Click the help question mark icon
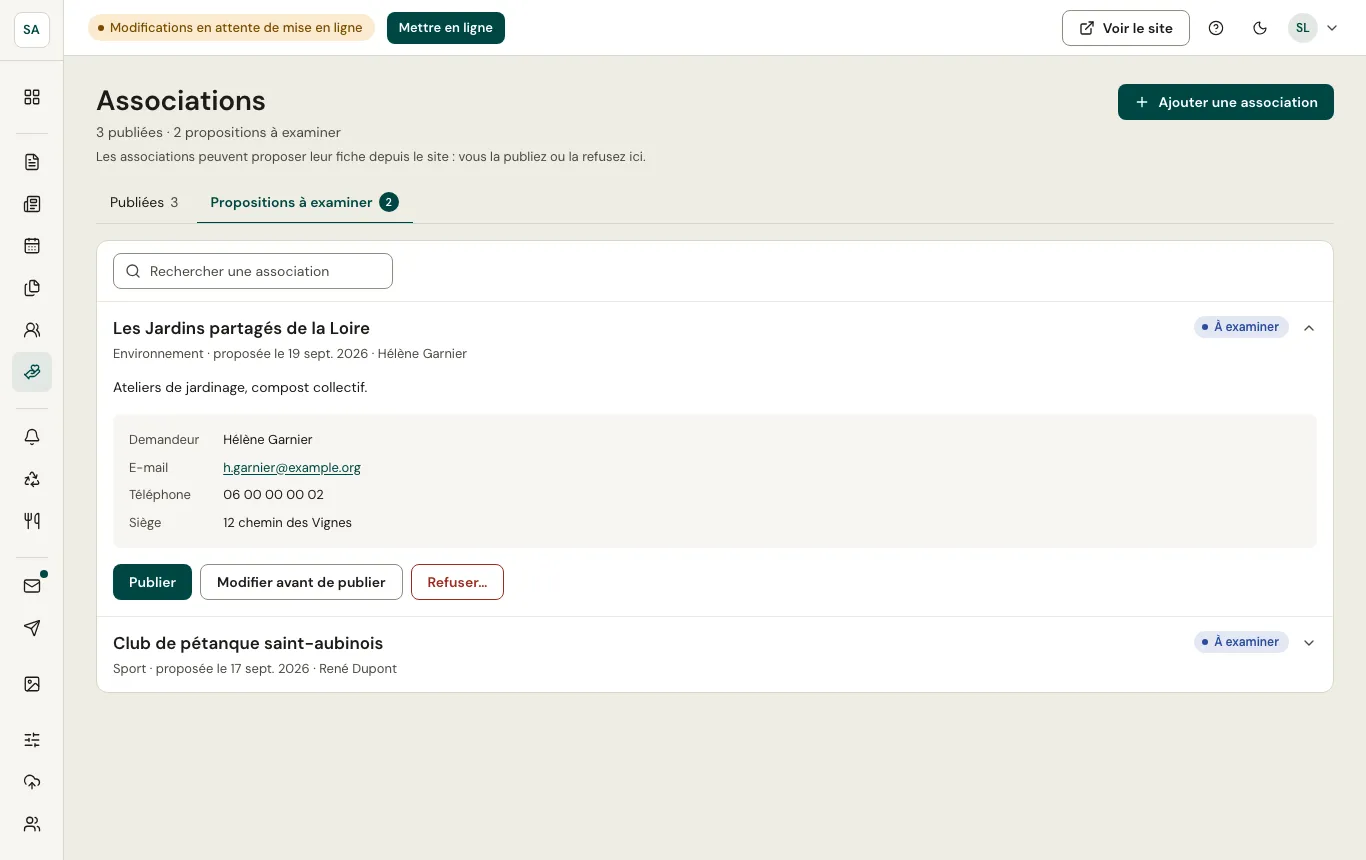 pyautogui.click(x=1216, y=28)
